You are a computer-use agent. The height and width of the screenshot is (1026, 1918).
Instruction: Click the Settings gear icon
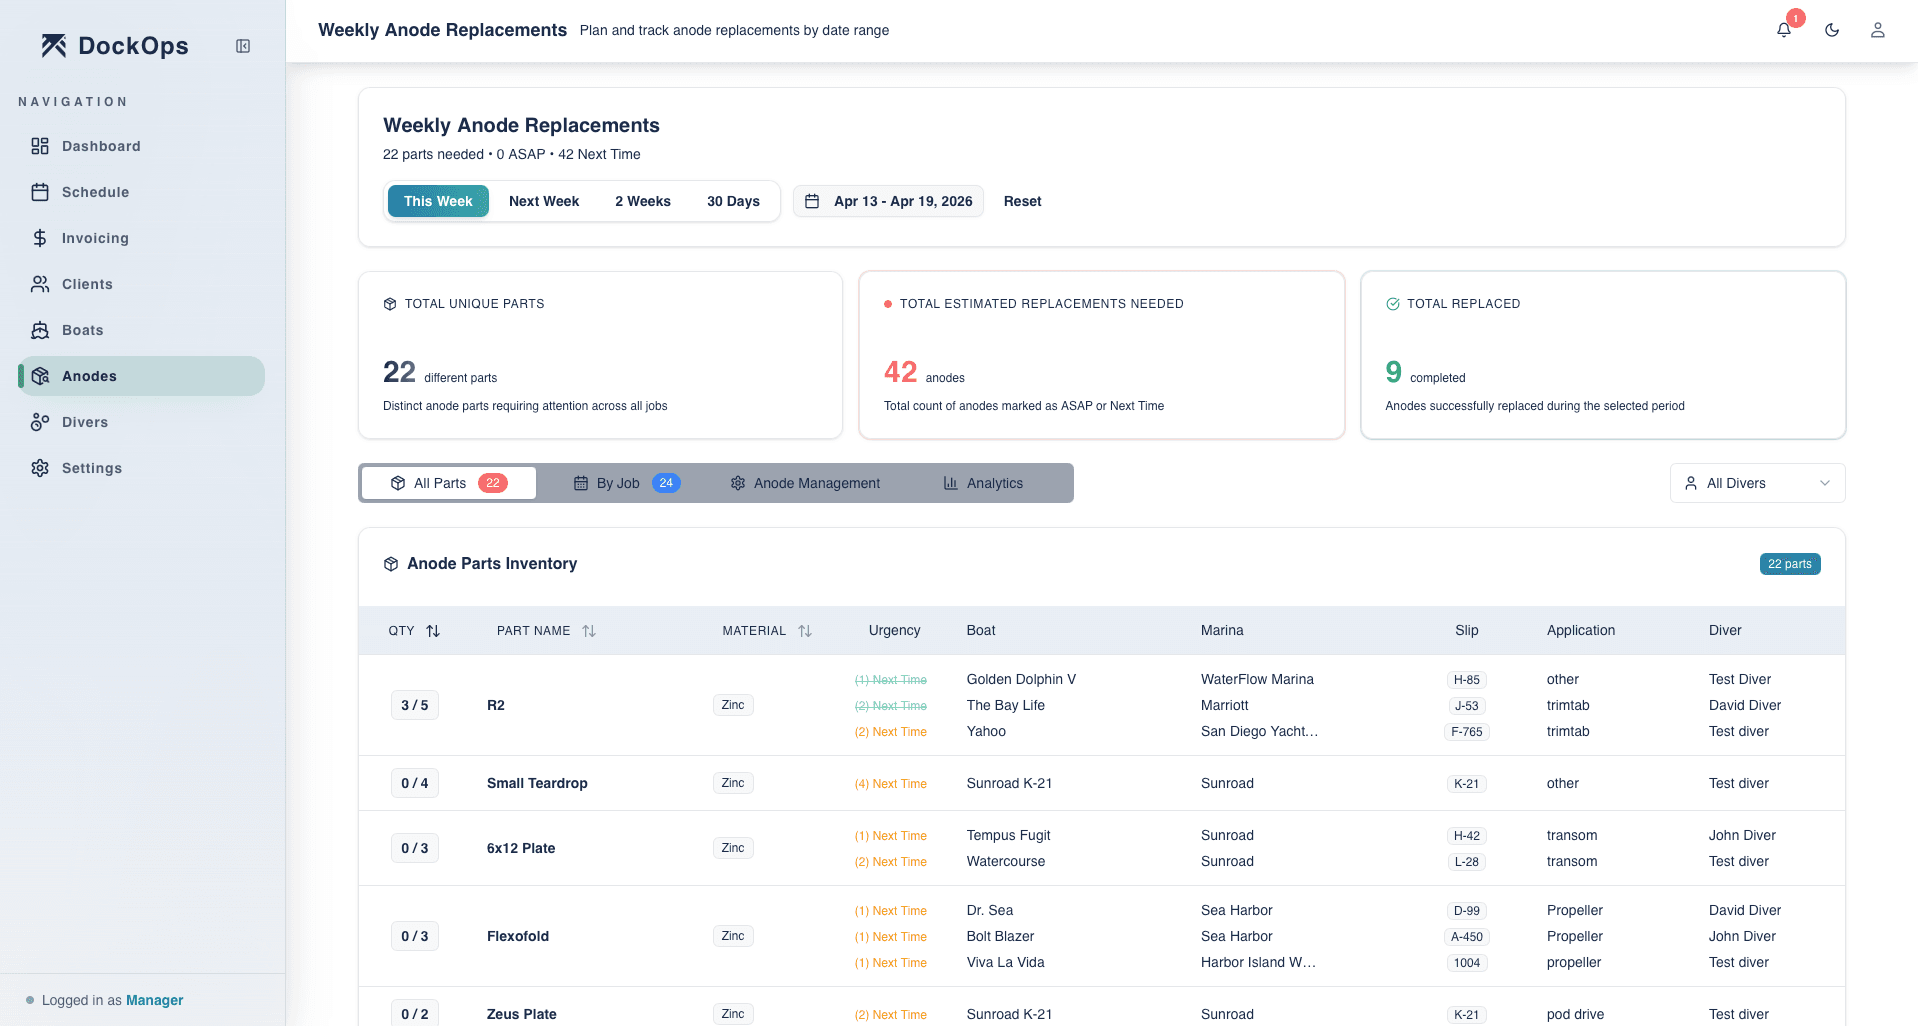tap(40, 468)
